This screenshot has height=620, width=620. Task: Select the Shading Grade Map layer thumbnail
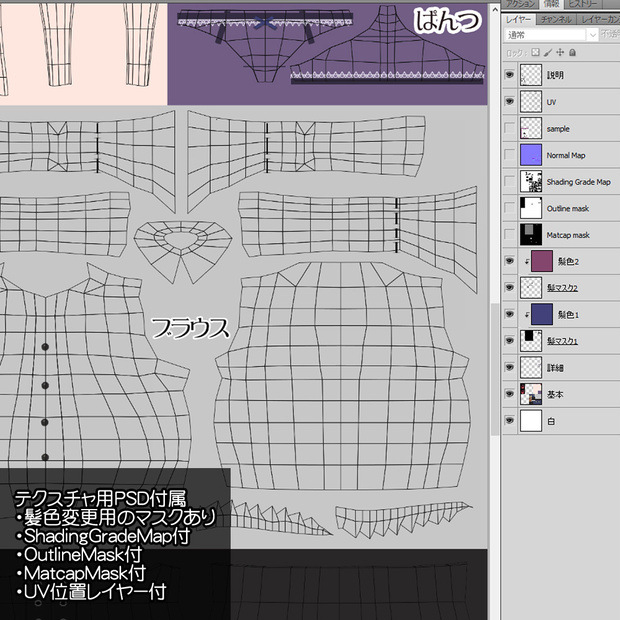[531, 181]
